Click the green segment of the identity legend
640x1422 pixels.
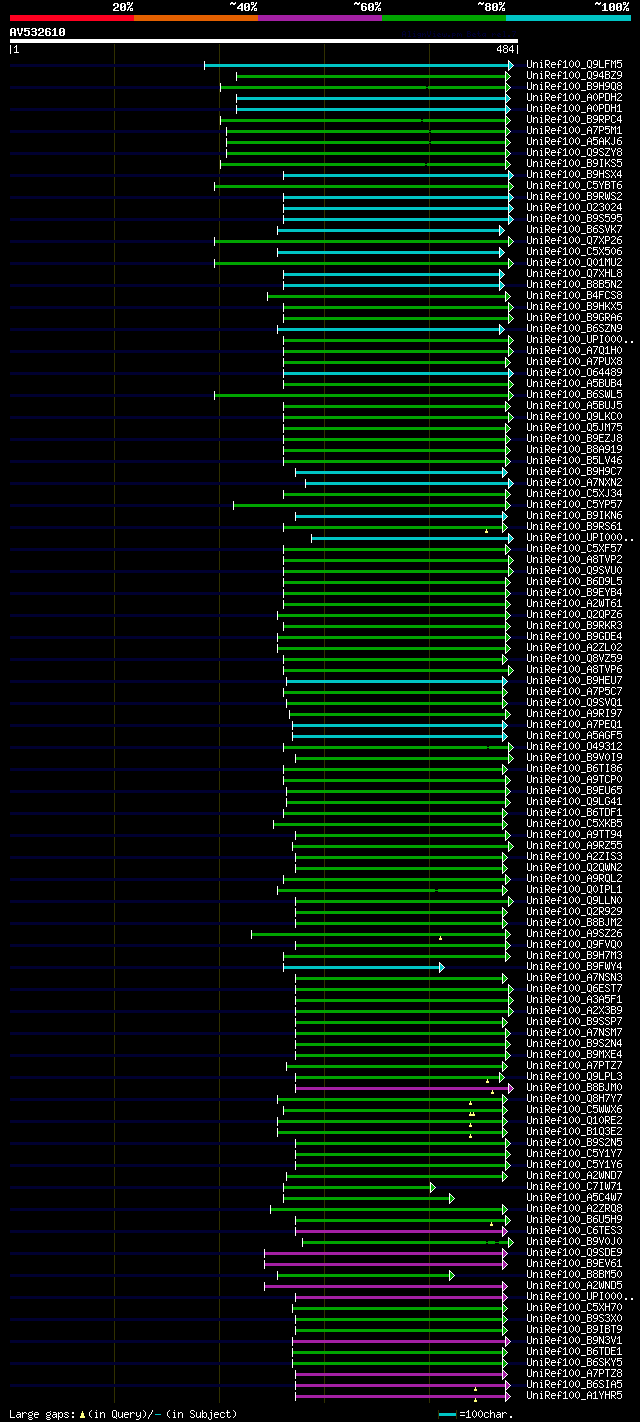click(444, 17)
